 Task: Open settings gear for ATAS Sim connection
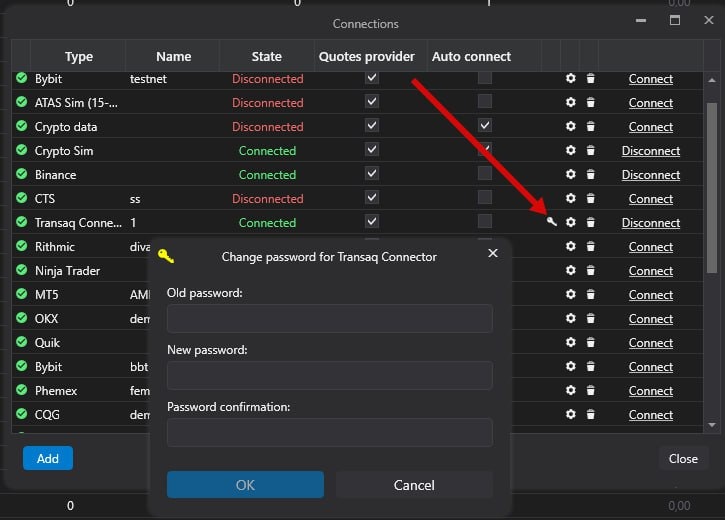571,102
